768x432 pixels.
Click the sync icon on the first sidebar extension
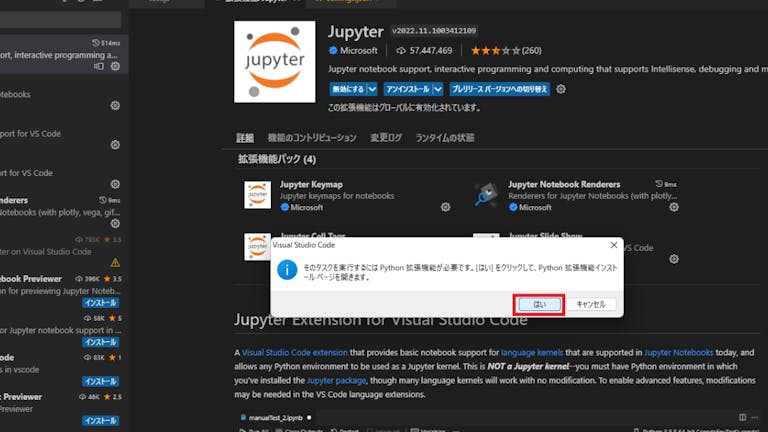point(98,66)
